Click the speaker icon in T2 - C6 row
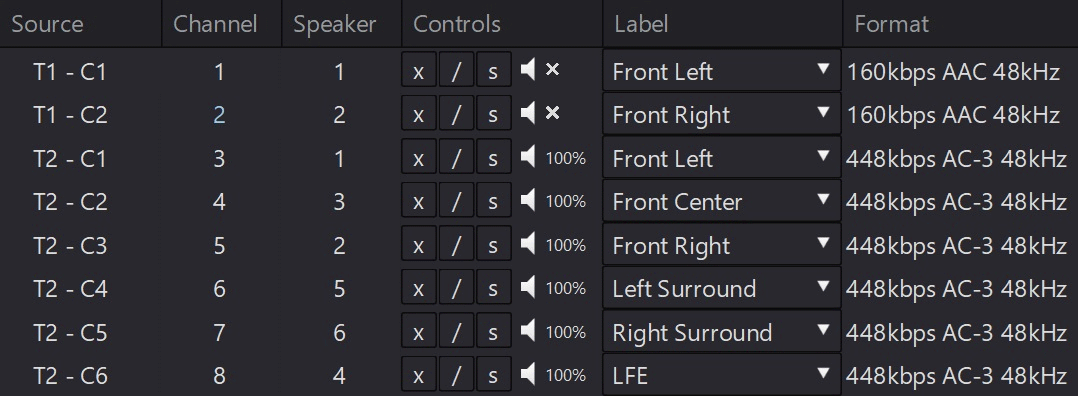Image resolution: width=1078 pixels, height=396 pixels. (x=528, y=374)
